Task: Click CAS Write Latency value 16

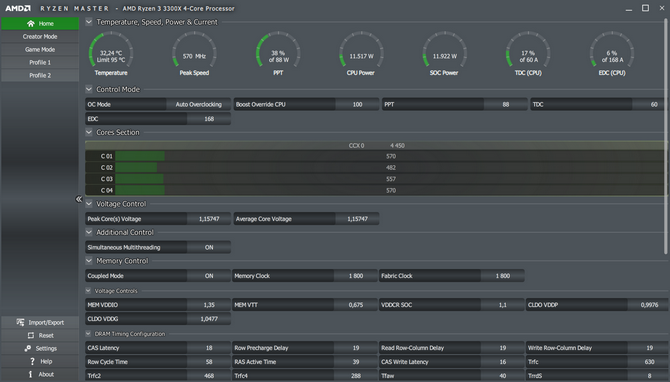Action: 502,362
